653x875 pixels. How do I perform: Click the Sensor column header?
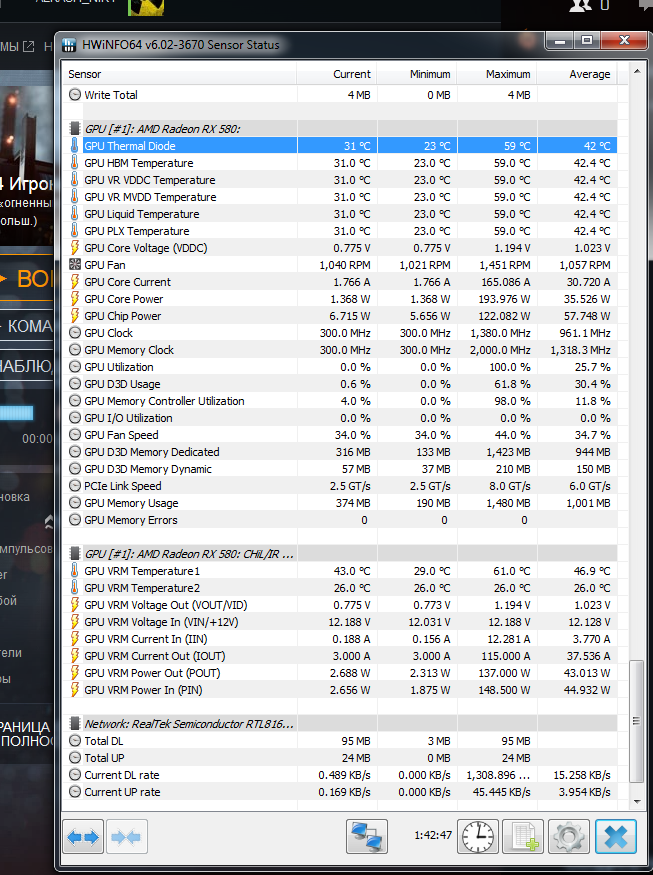point(179,74)
